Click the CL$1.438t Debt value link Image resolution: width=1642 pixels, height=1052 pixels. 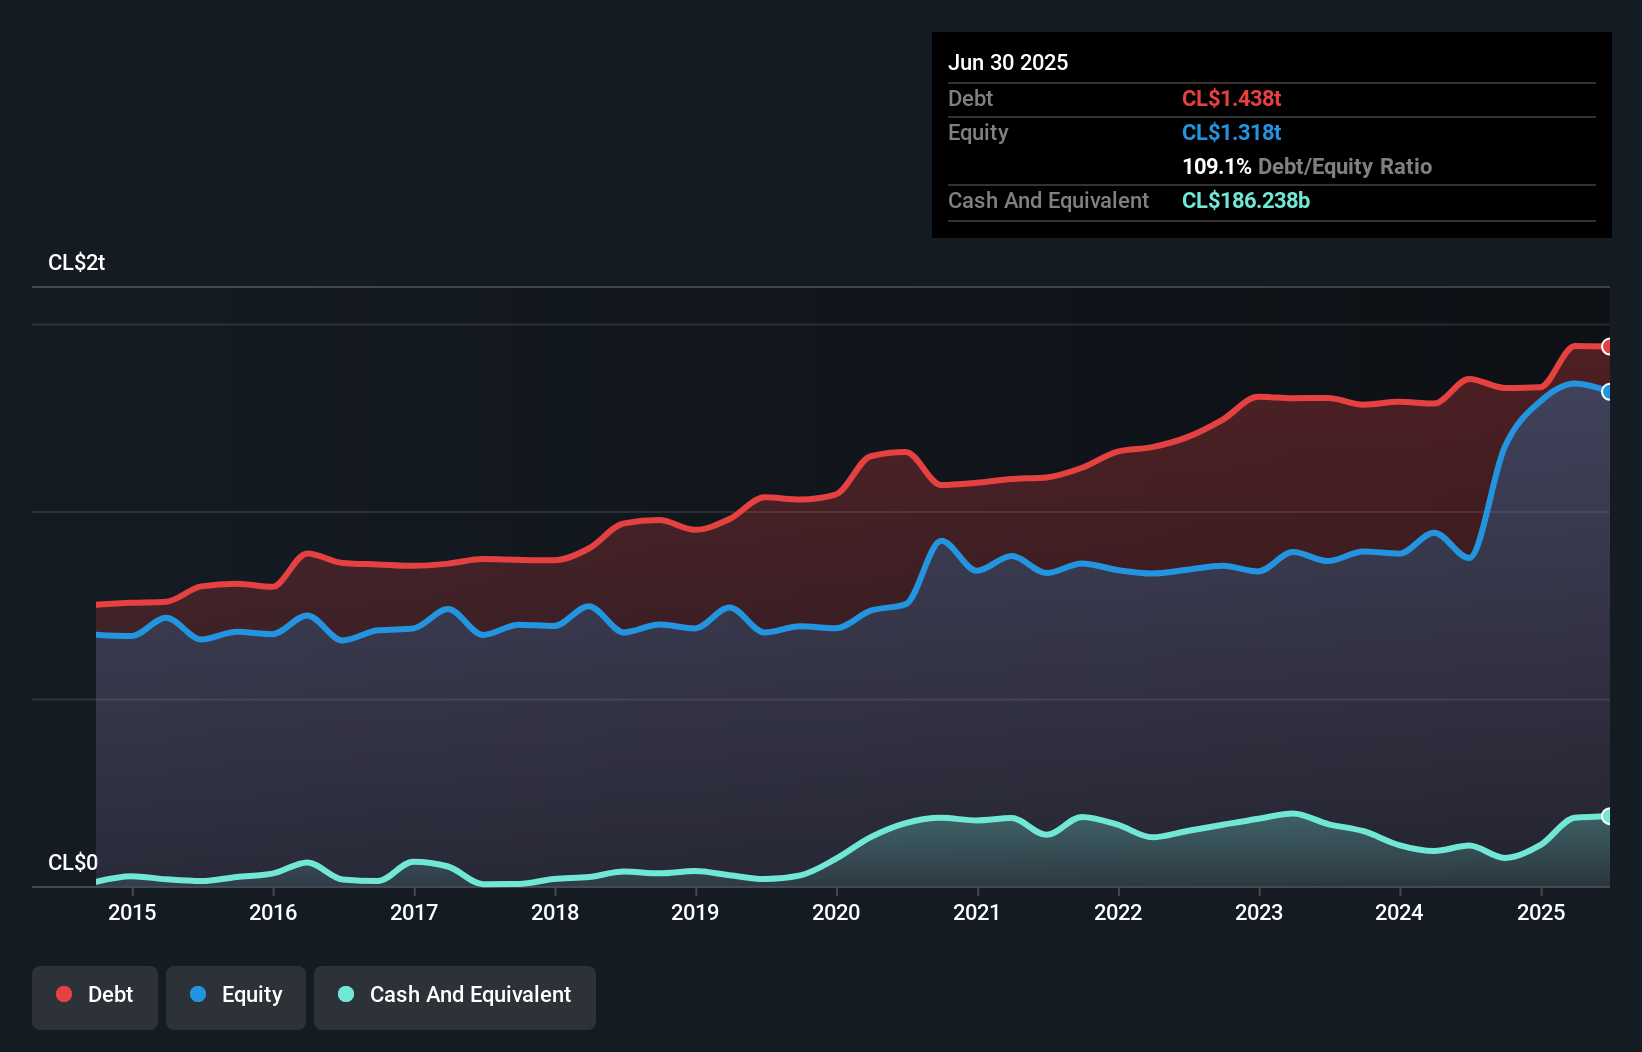[1232, 98]
